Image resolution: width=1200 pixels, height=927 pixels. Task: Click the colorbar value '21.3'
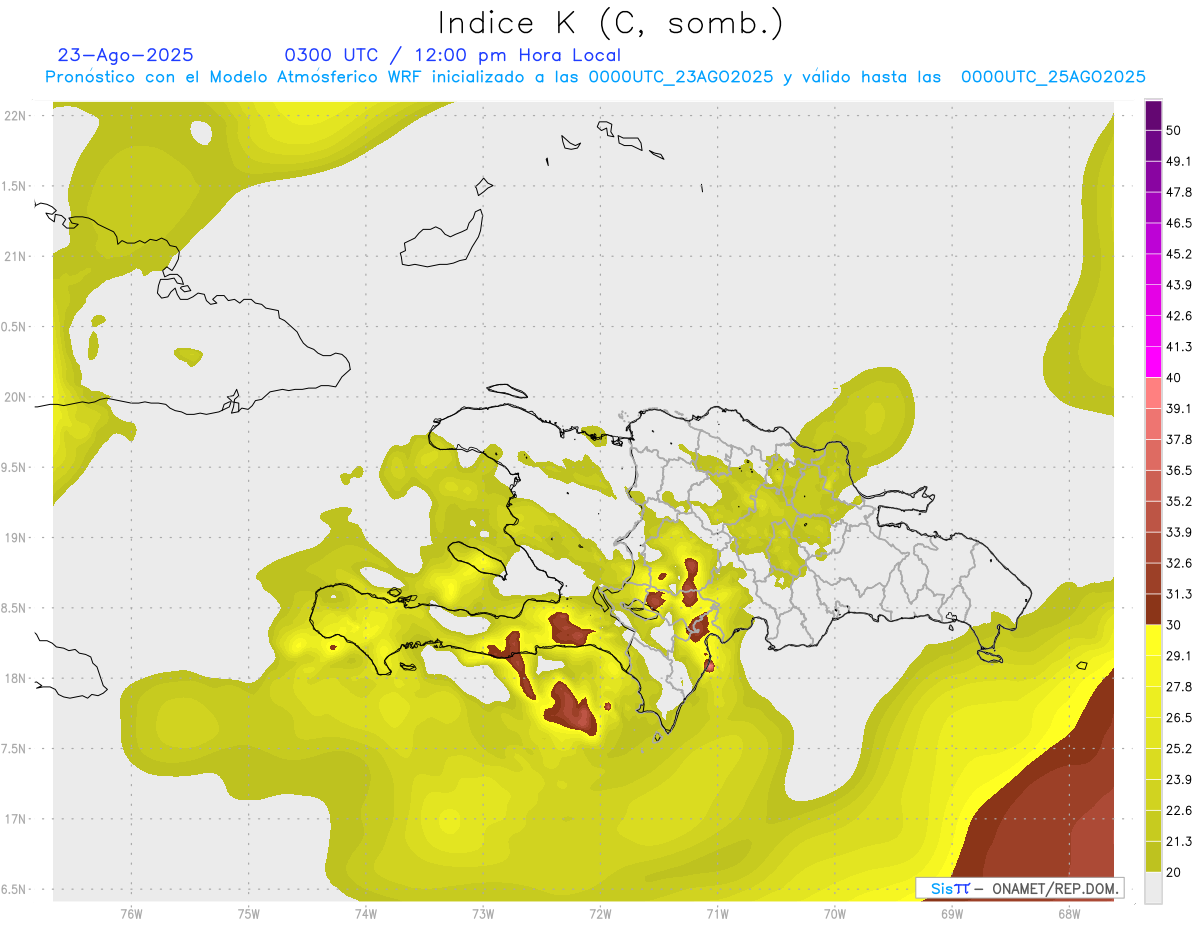[x=1179, y=841]
